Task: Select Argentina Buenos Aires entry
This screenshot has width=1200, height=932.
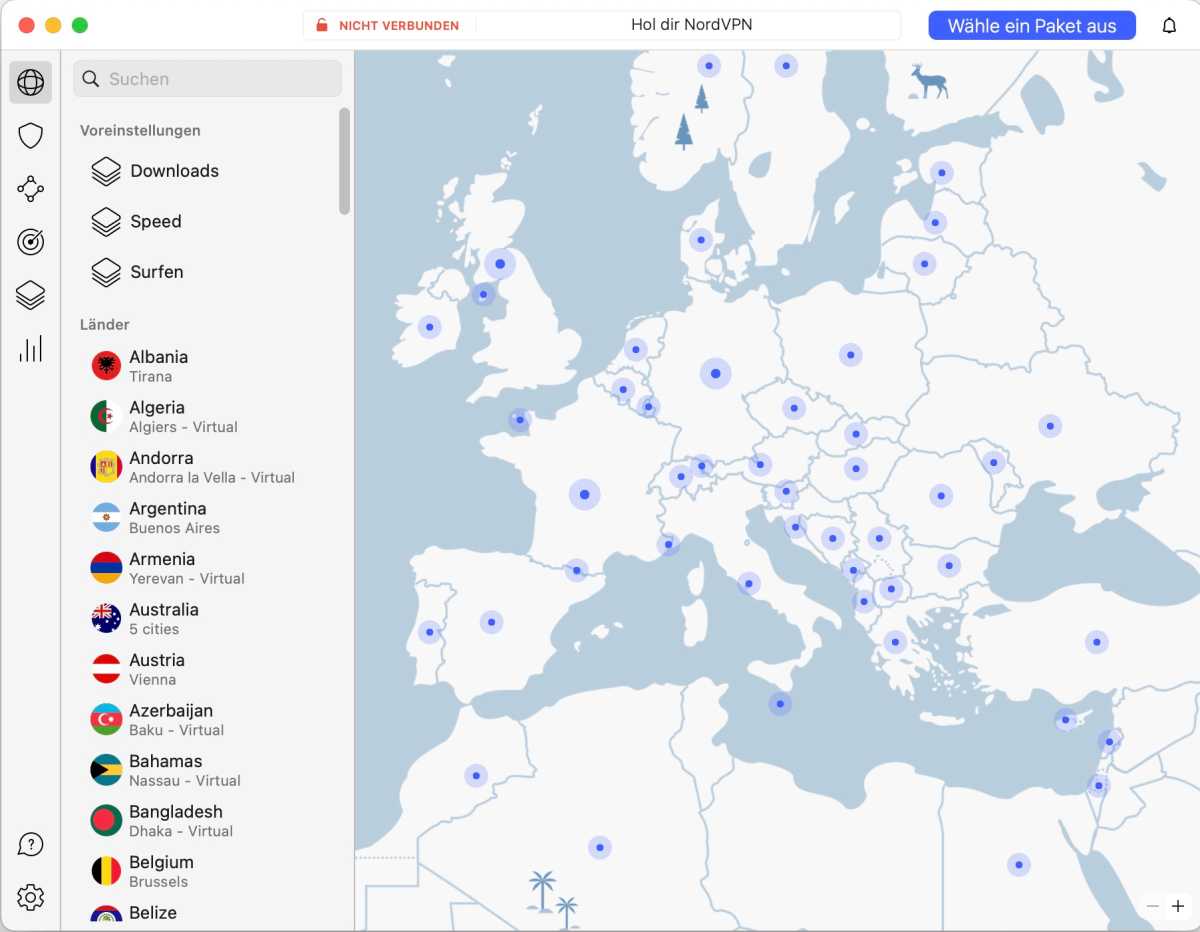Action: point(208,517)
